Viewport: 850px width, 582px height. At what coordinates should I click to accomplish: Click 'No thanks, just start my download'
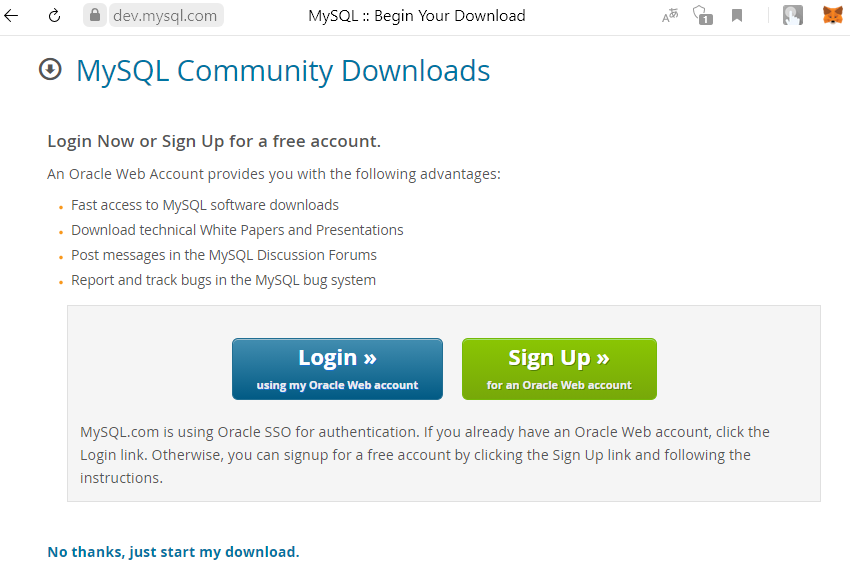(173, 552)
